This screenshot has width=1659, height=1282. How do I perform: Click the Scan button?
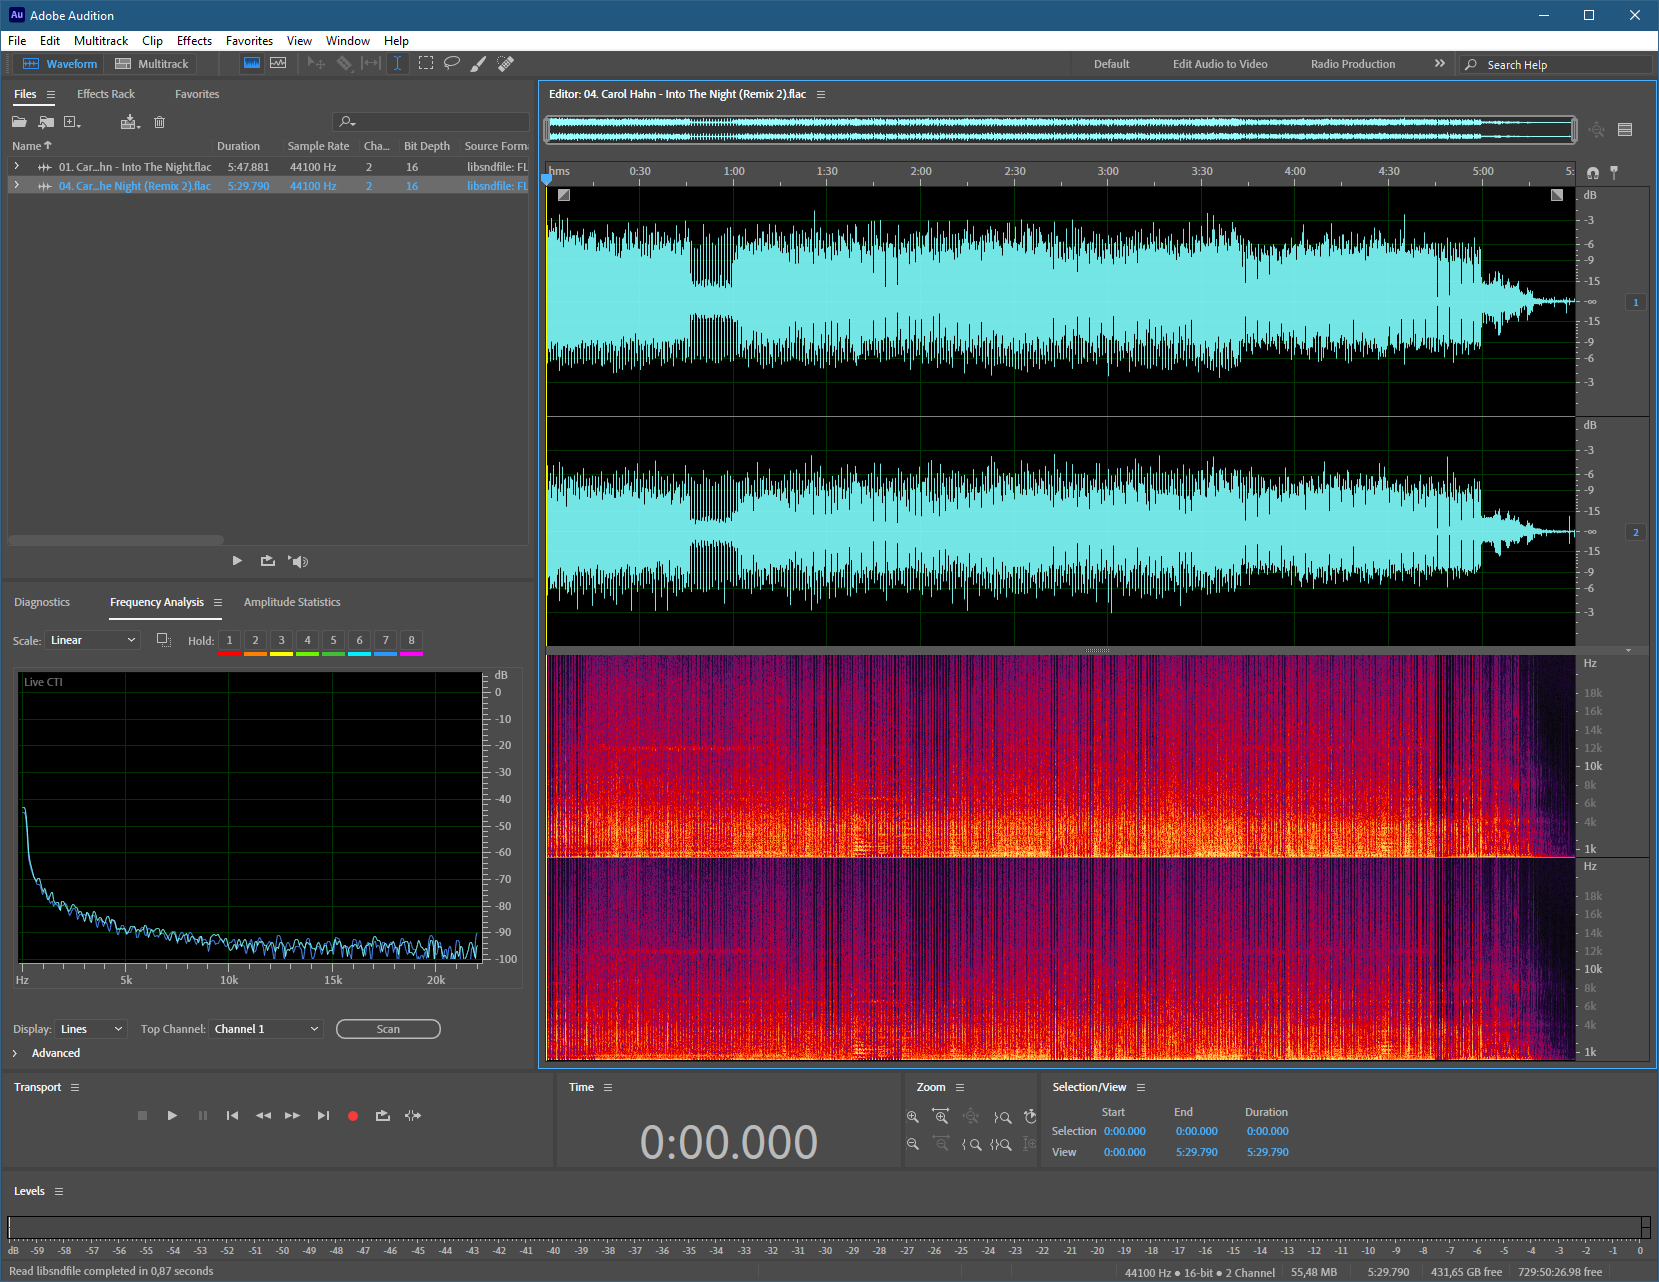pos(388,1029)
